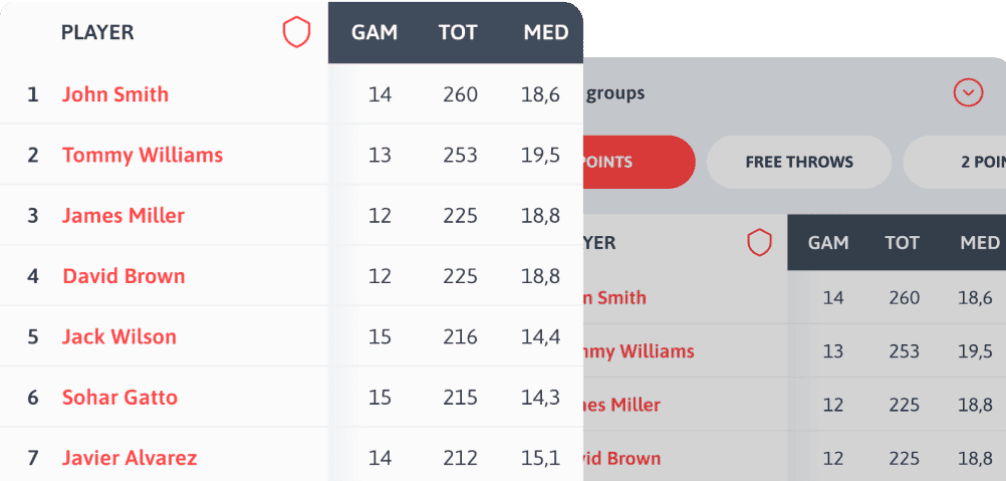Image resolution: width=1006 pixels, height=481 pixels.
Task: Open the John Smith player link
Action: (115, 94)
